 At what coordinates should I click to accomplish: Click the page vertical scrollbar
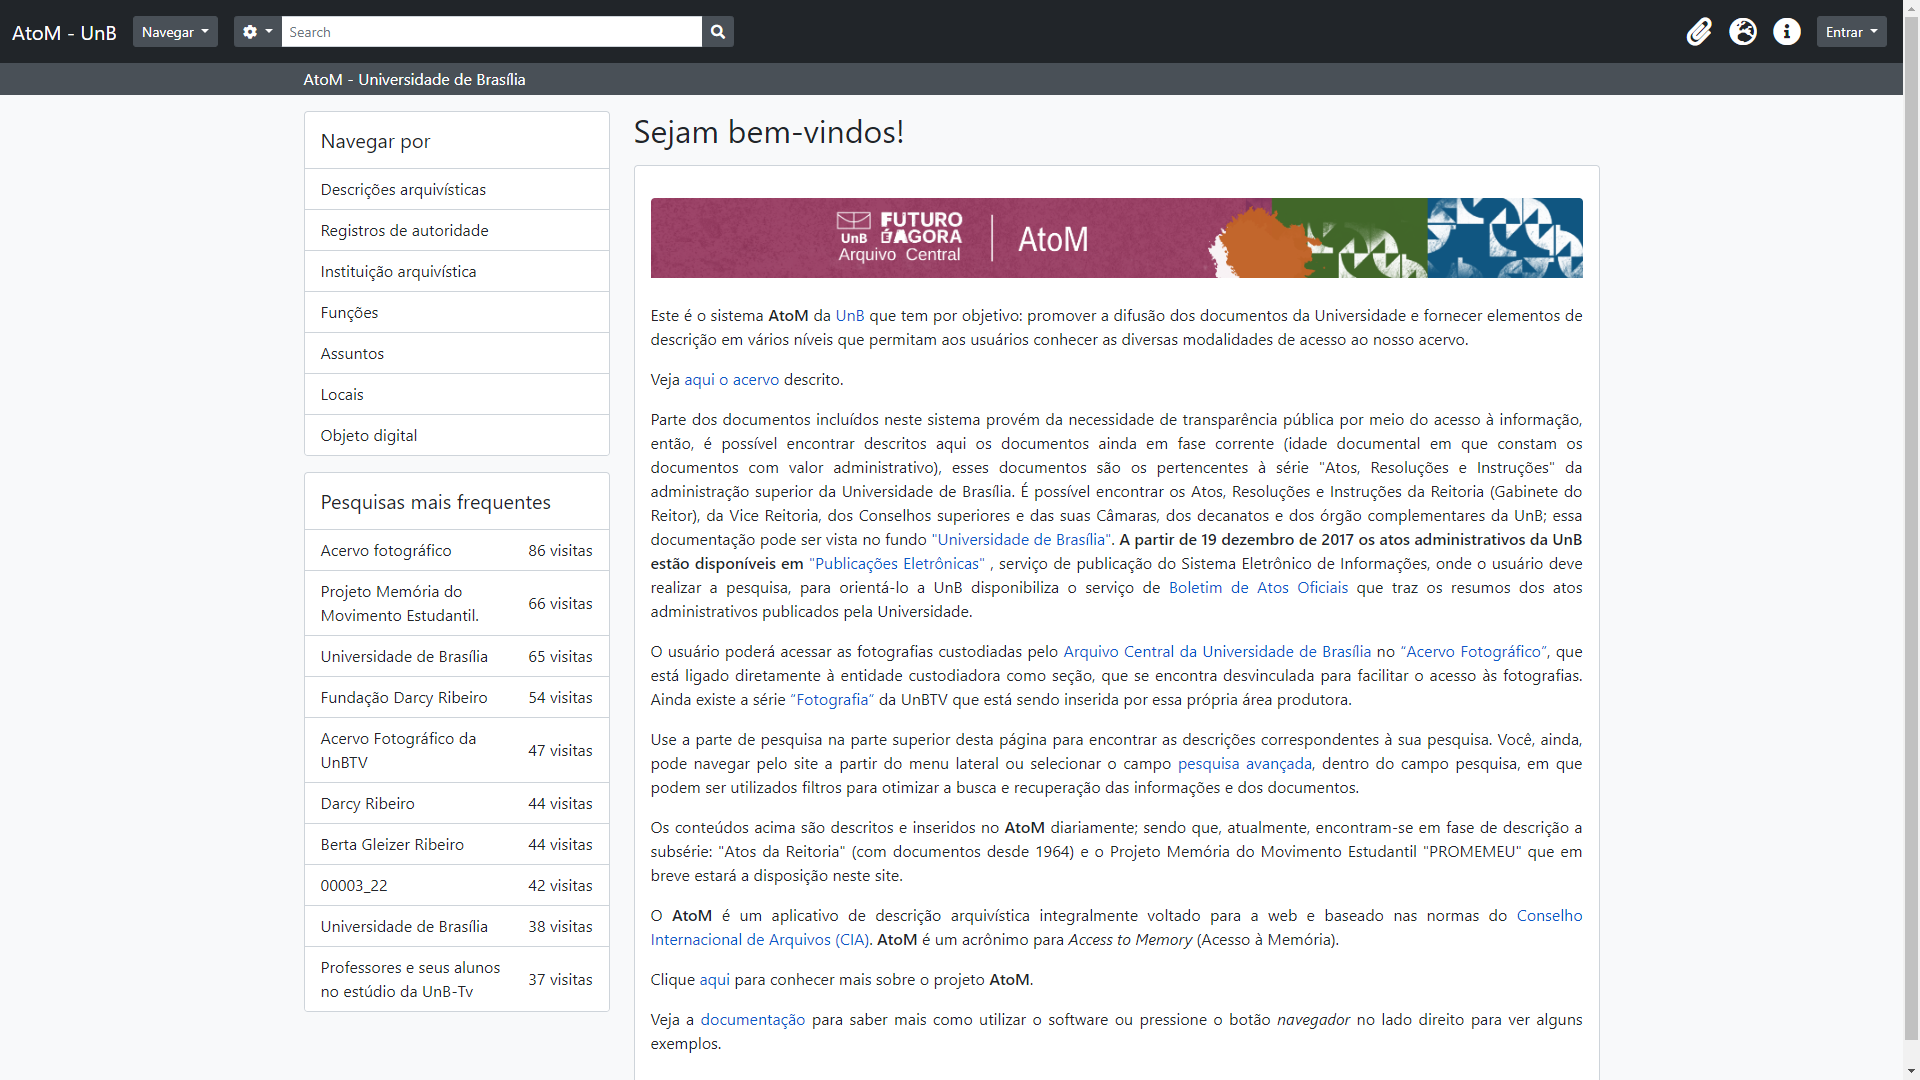[1911, 540]
